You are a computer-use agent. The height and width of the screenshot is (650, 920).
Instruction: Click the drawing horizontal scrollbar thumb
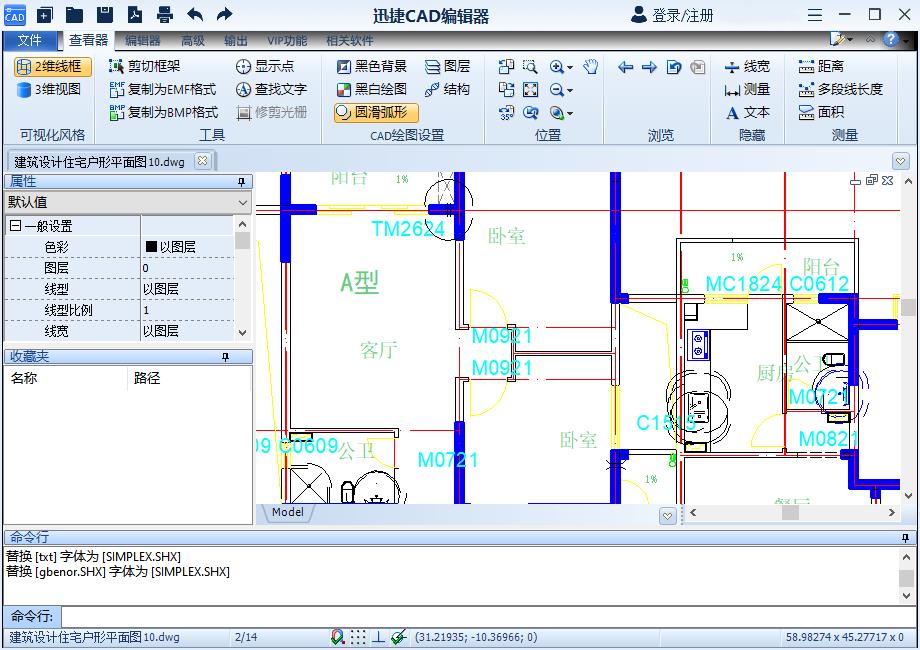(790, 512)
